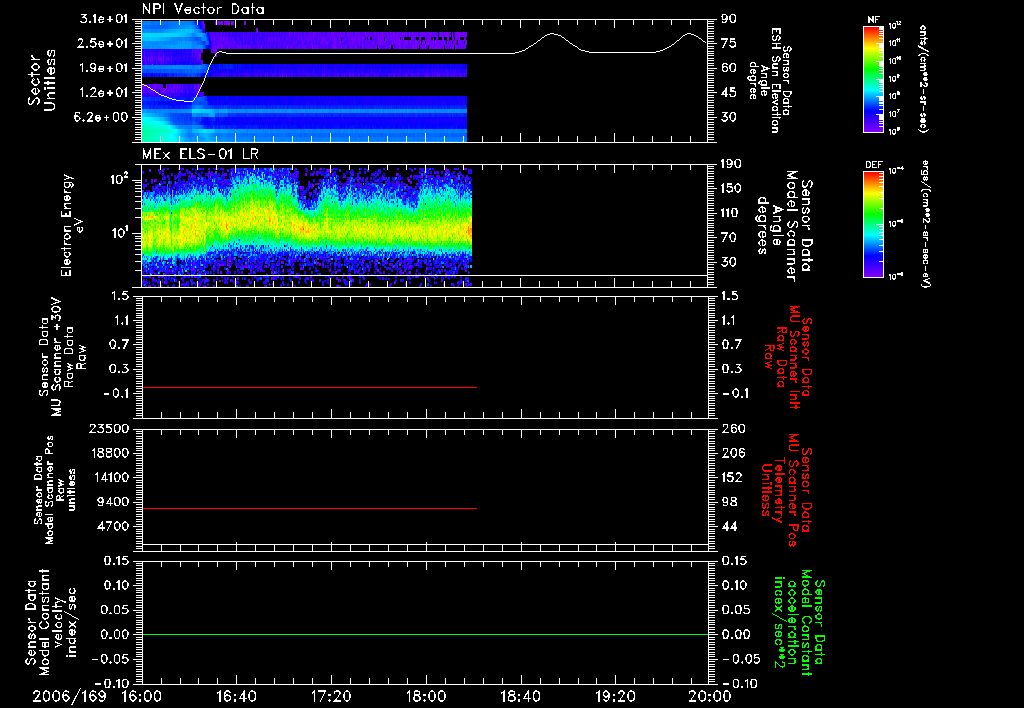Click the 3.1e+01 sector tick value

click(104, 18)
